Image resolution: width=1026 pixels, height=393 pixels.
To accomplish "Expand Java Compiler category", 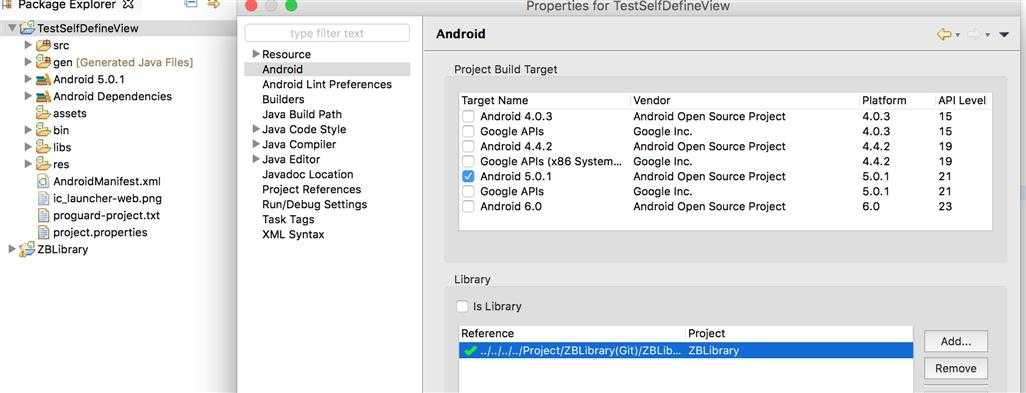I will pyautogui.click(x=256, y=144).
